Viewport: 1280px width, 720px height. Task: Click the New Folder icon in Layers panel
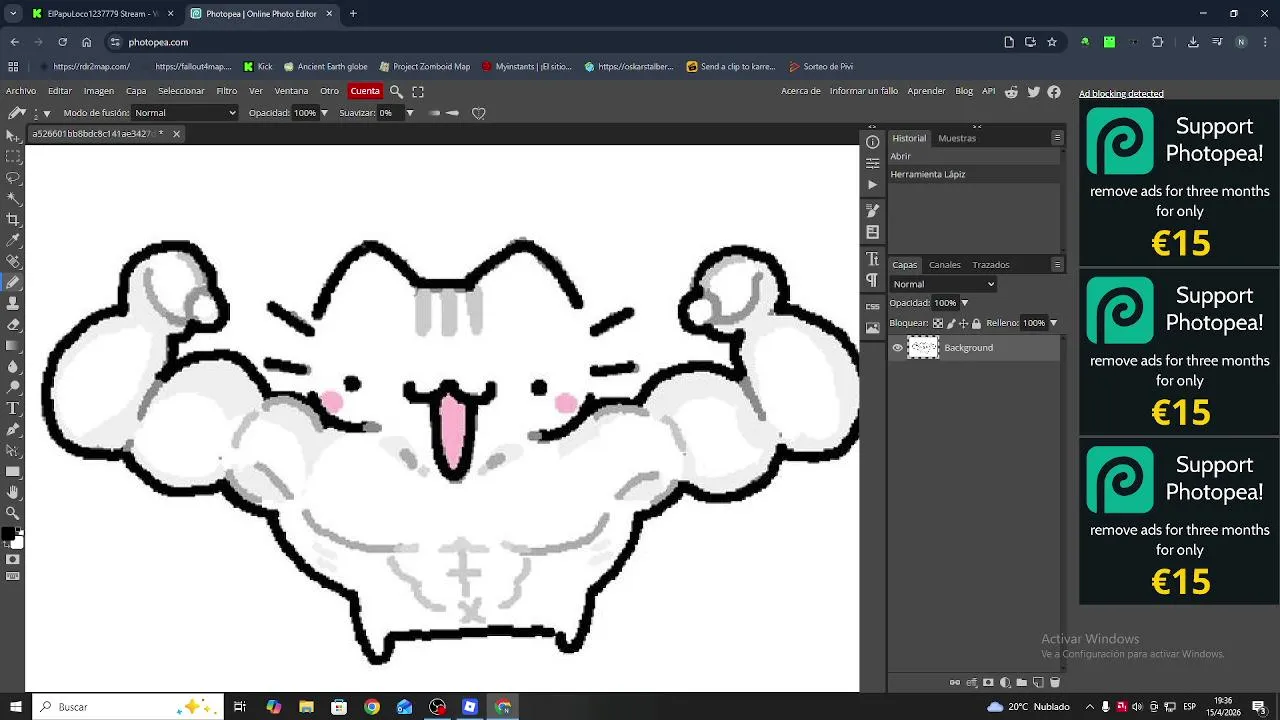(1022, 682)
